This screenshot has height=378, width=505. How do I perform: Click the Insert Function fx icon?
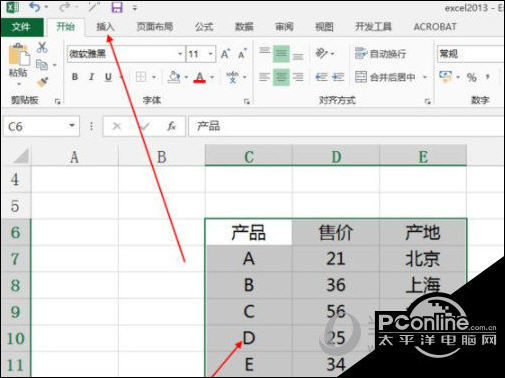(171, 126)
